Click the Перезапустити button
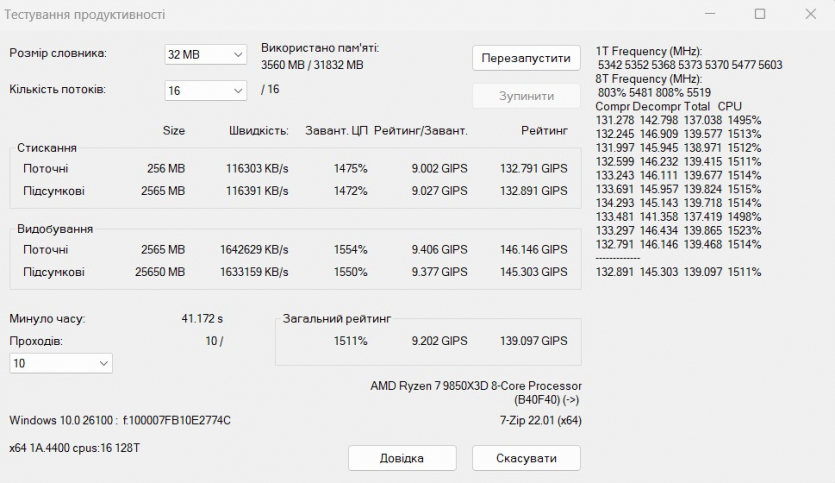Screen dimensions: 835x483 [526, 58]
